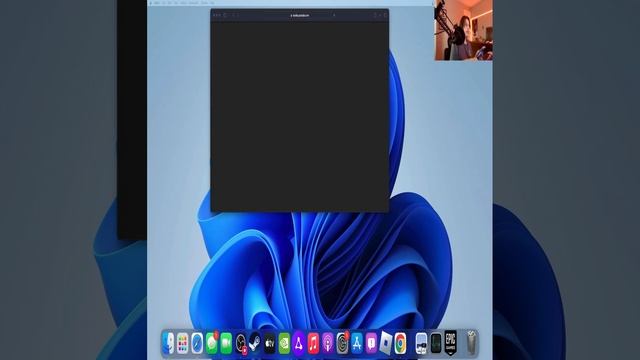The height and width of the screenshot is (360, 640).
Task: Click the webcam overlay thumbnail
Action: click(464, 30)
